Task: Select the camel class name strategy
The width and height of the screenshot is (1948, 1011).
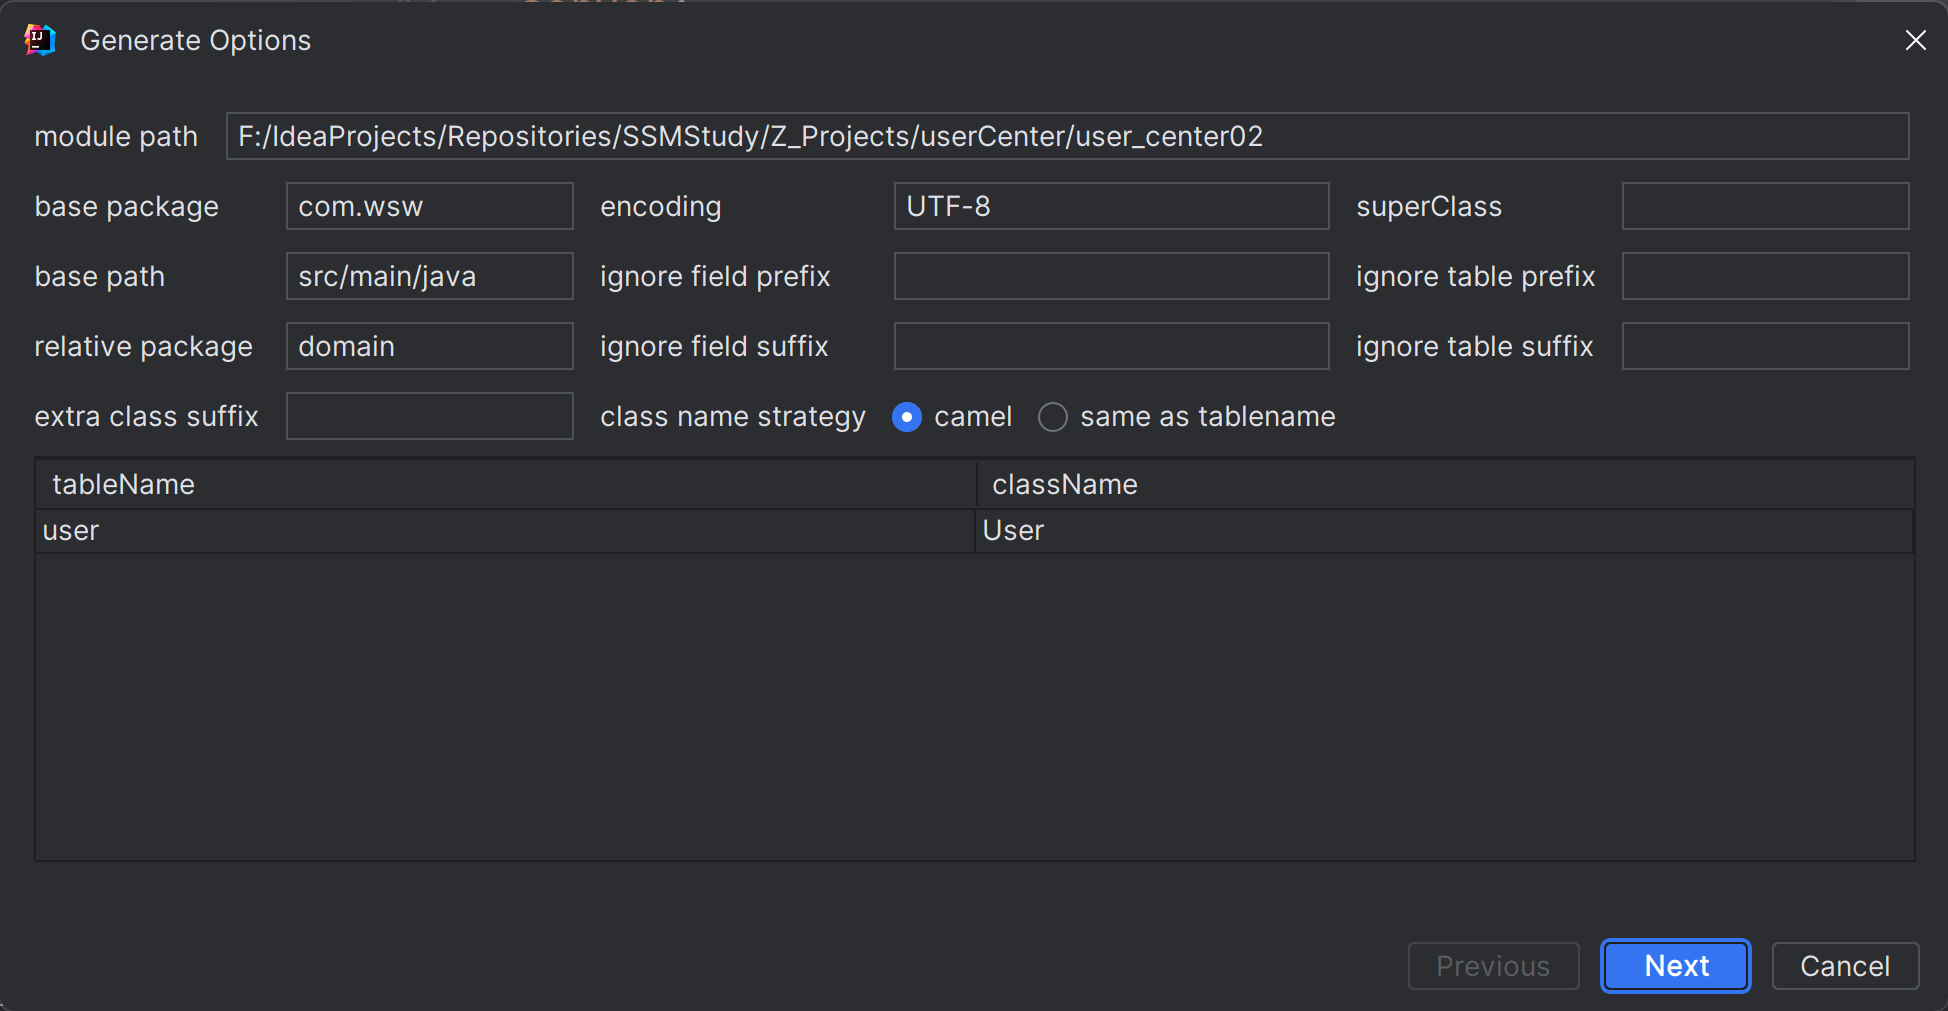Action: pos(907,417)
